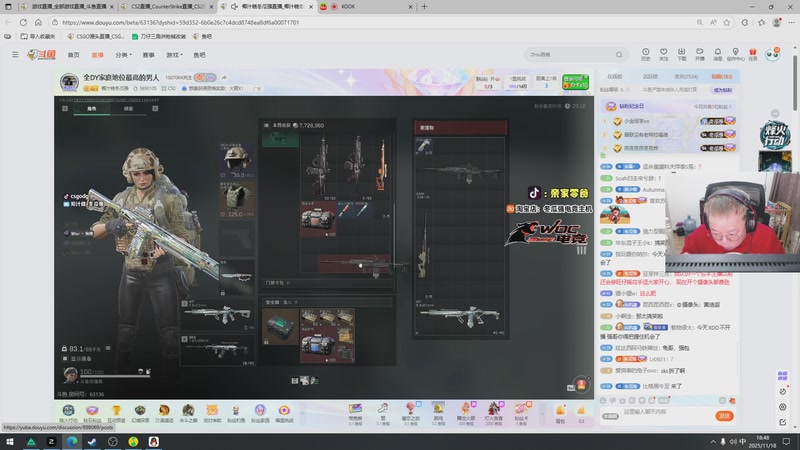Click the 成为钻粉 button
The image size is (800, 450).
pos(722,90)
